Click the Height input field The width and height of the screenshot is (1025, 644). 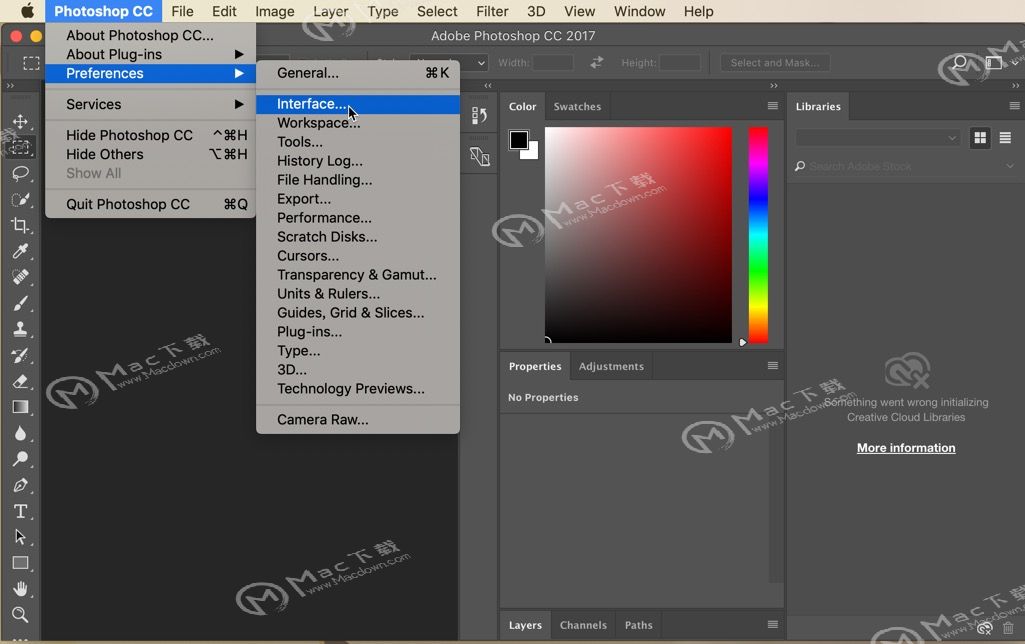[x=680, y=63]
